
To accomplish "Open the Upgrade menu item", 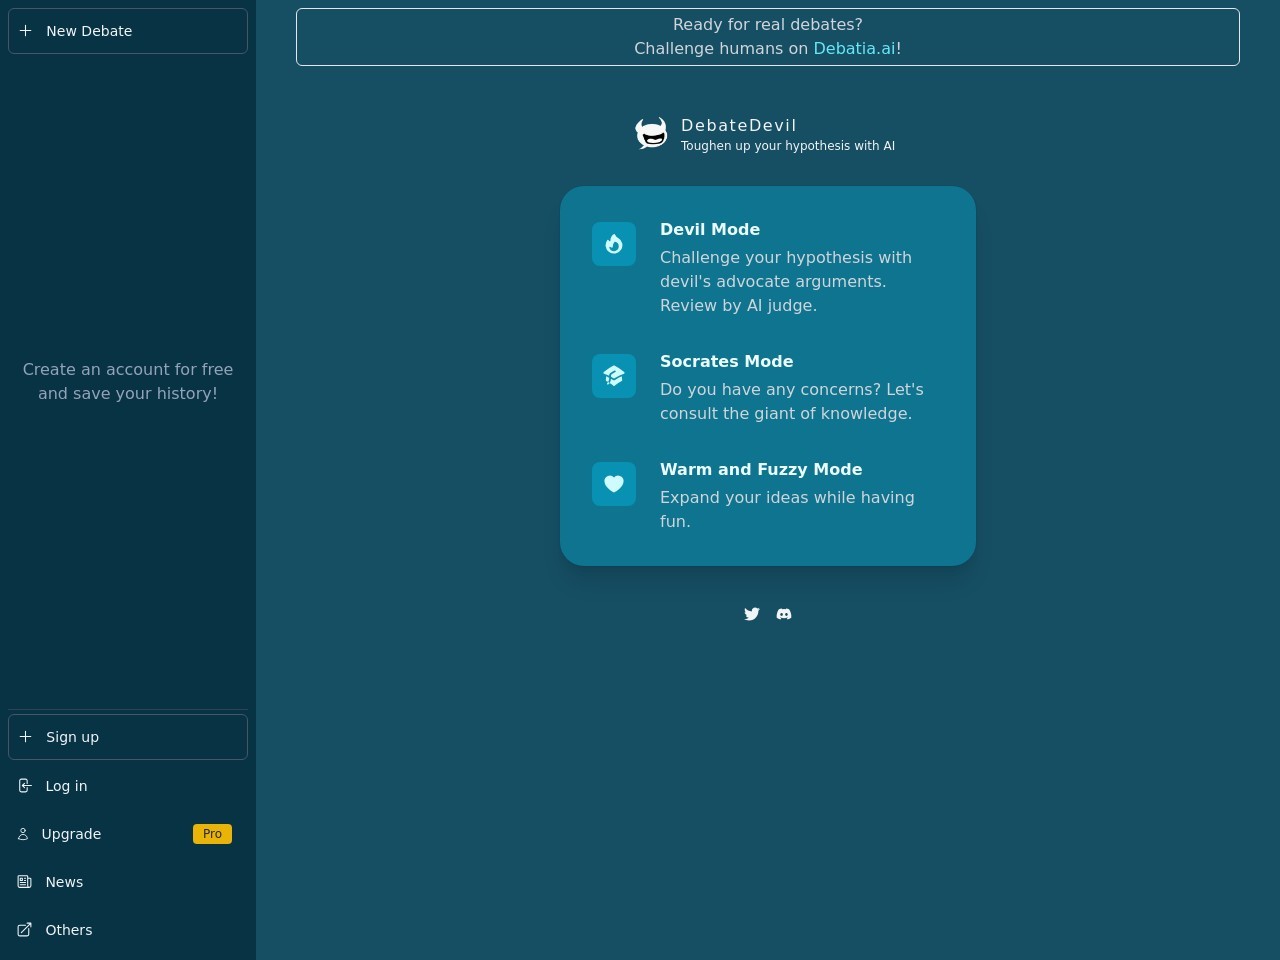I will tap(128, 834).
